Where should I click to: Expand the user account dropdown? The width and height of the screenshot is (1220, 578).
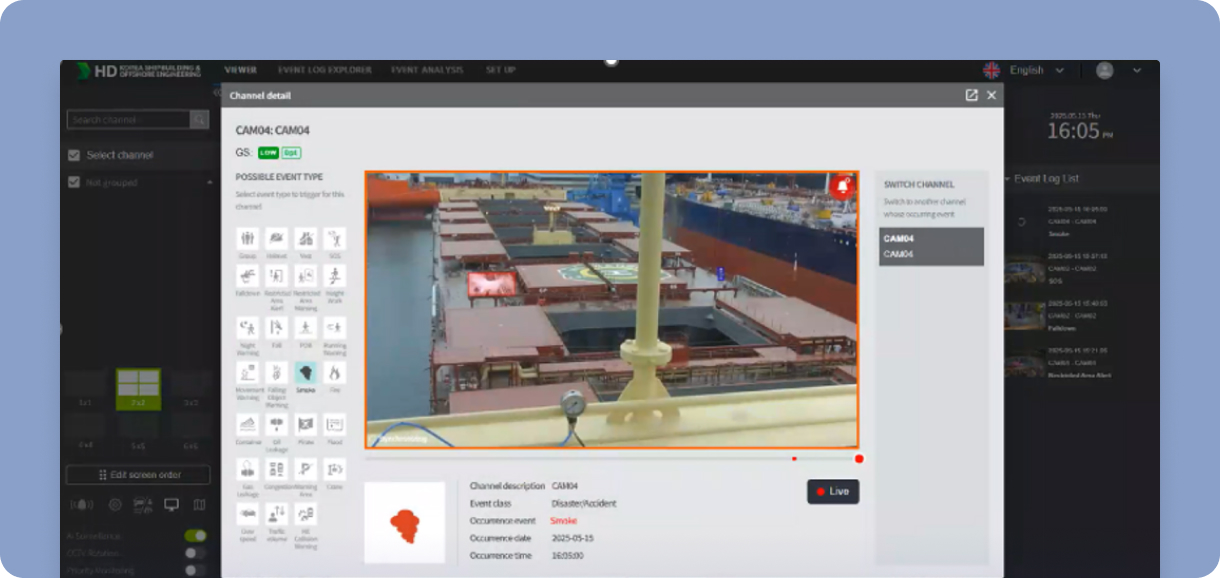tap(1136, 70)
